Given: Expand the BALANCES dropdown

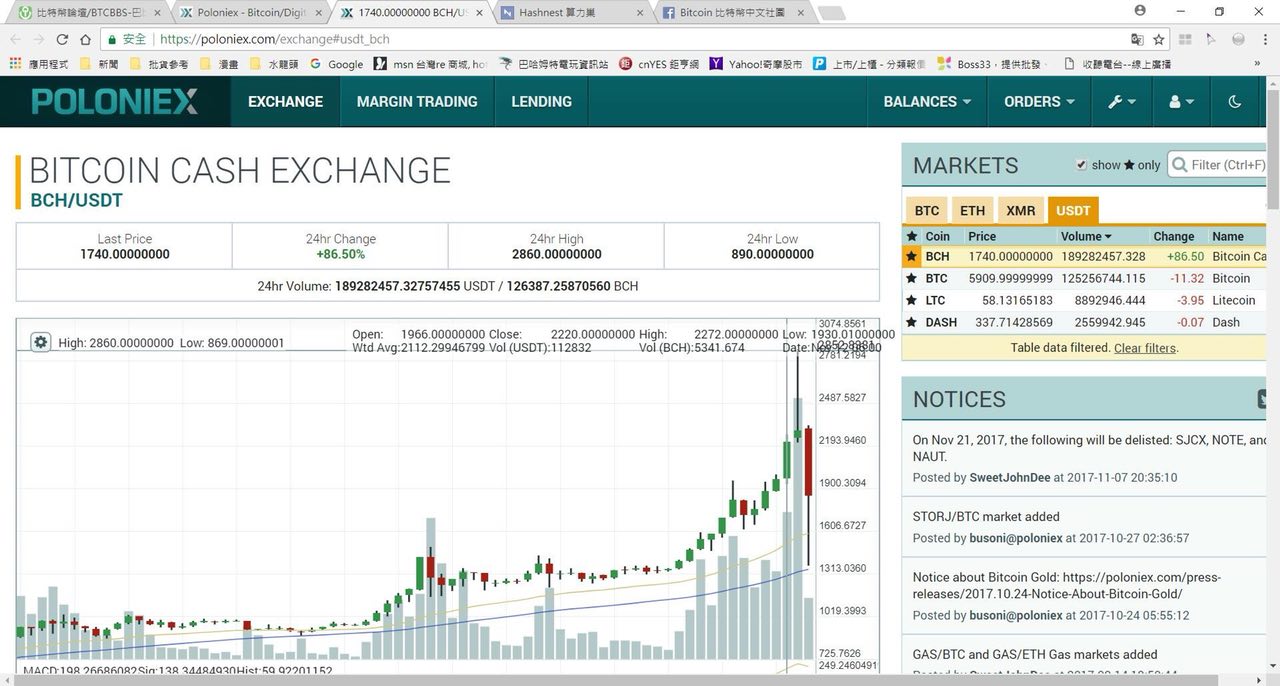Looking at the screenshot, I should pos(927,101).
